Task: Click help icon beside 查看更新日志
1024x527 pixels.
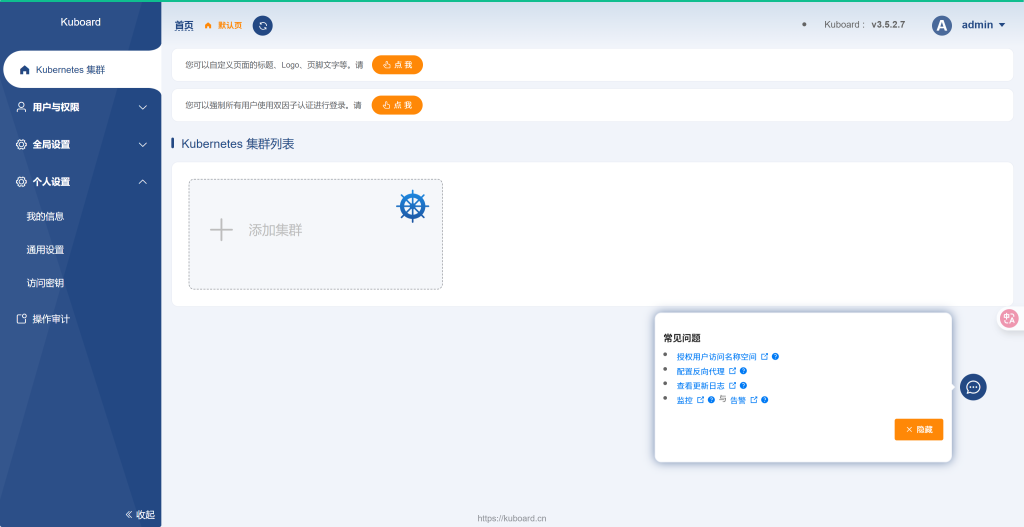Action: [743, 385]
